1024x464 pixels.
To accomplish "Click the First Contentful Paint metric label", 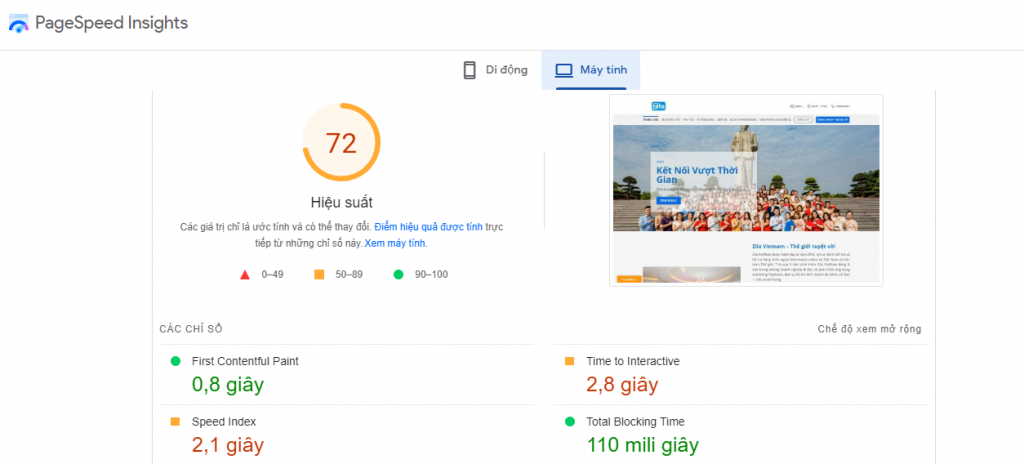I will tap(245, 361).
